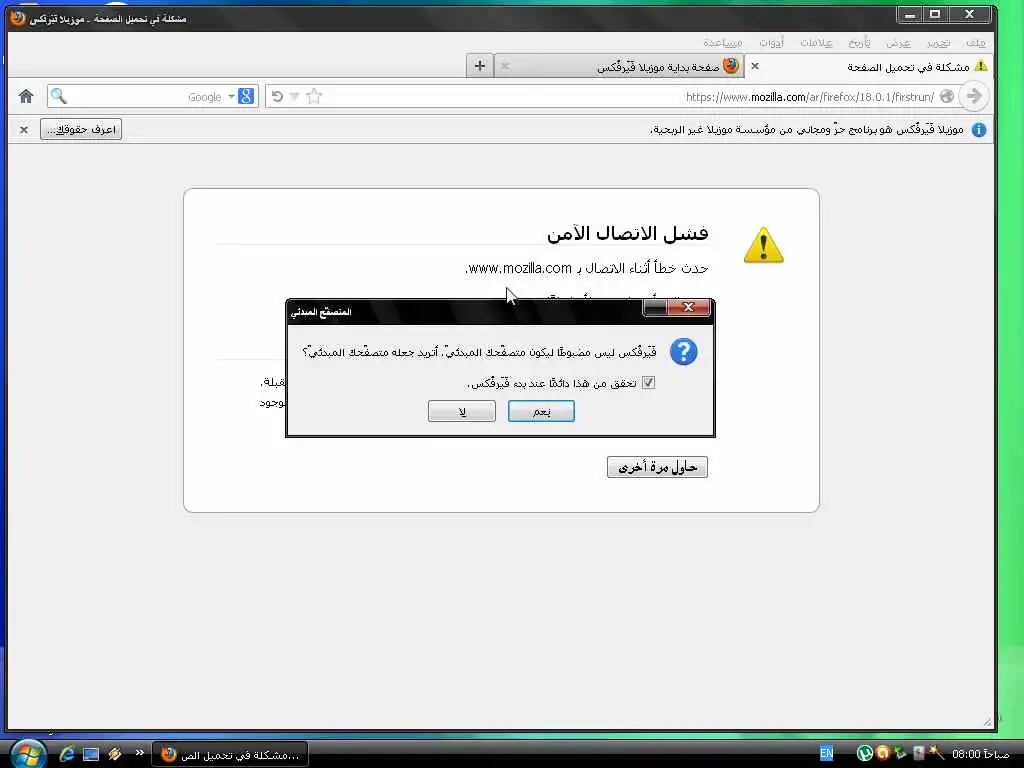Expand the quick launch chevron

[139, 752]
